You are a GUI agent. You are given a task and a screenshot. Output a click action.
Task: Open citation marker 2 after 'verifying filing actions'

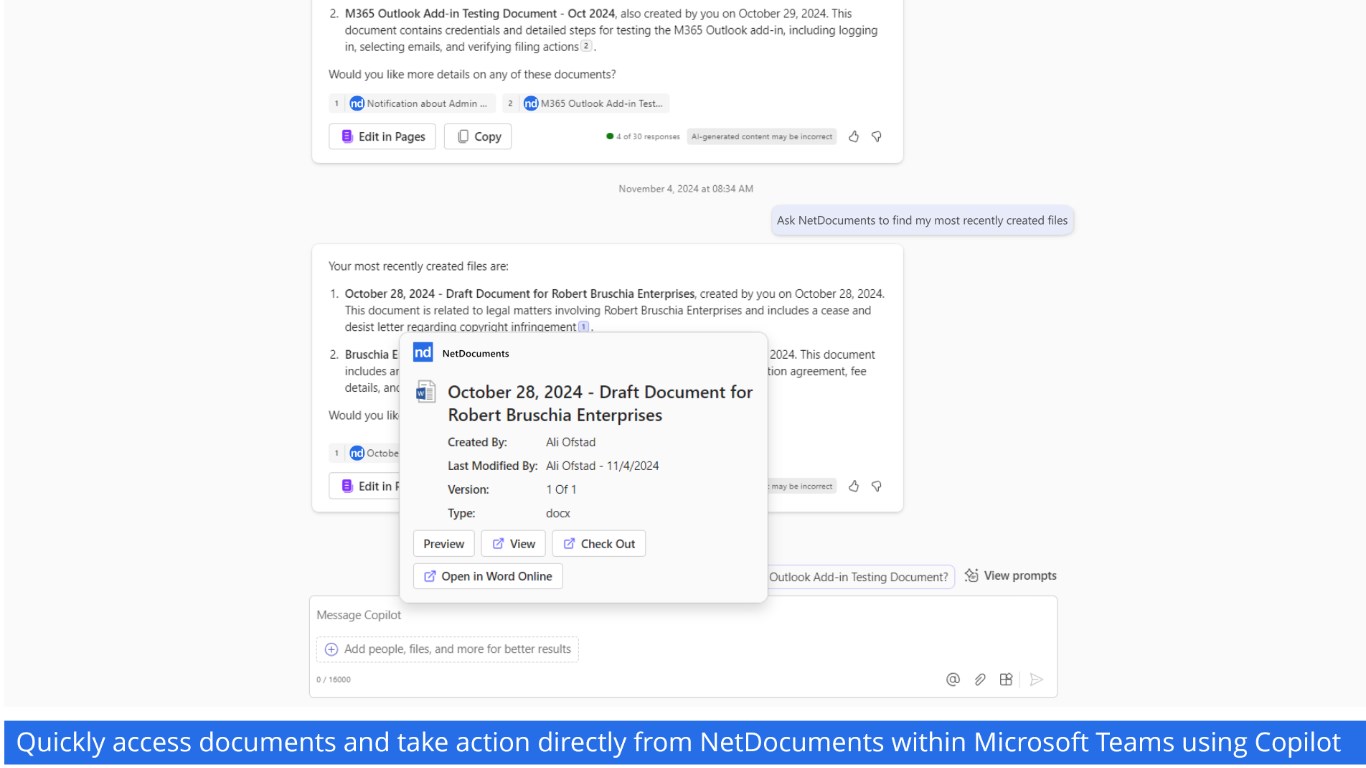pos(586,47)
